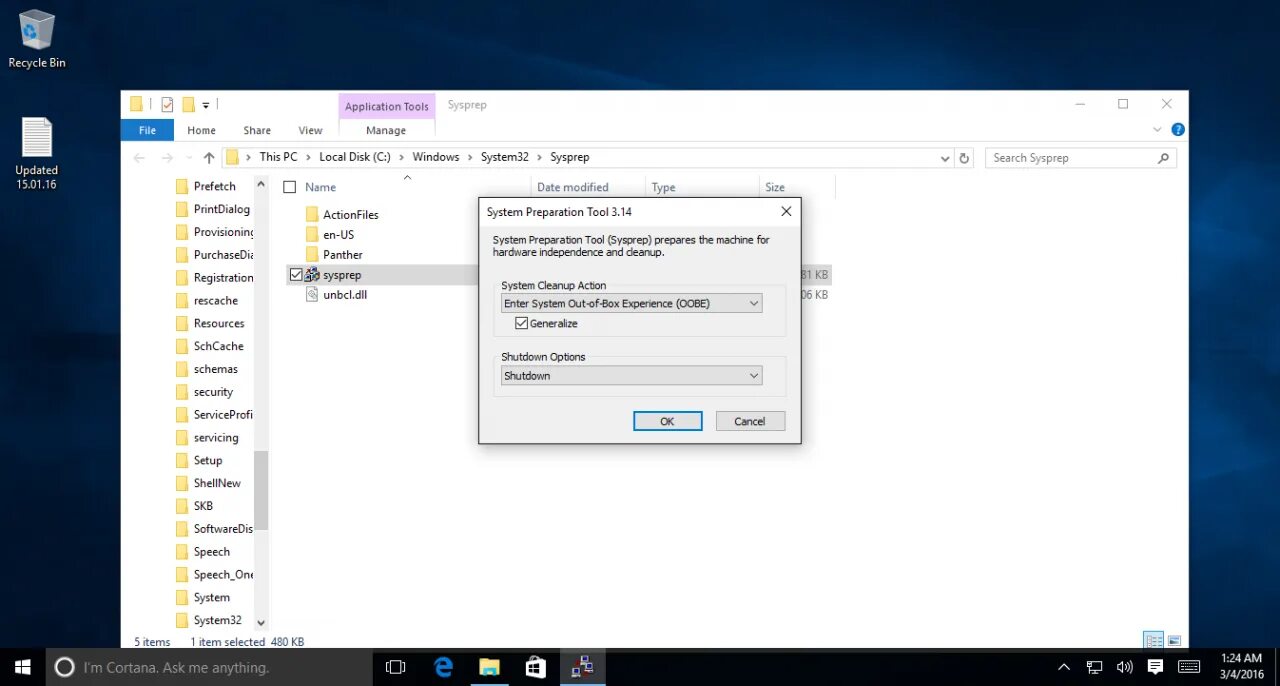Close the System Preparation Tool dialog

click(x=786, y=212)
